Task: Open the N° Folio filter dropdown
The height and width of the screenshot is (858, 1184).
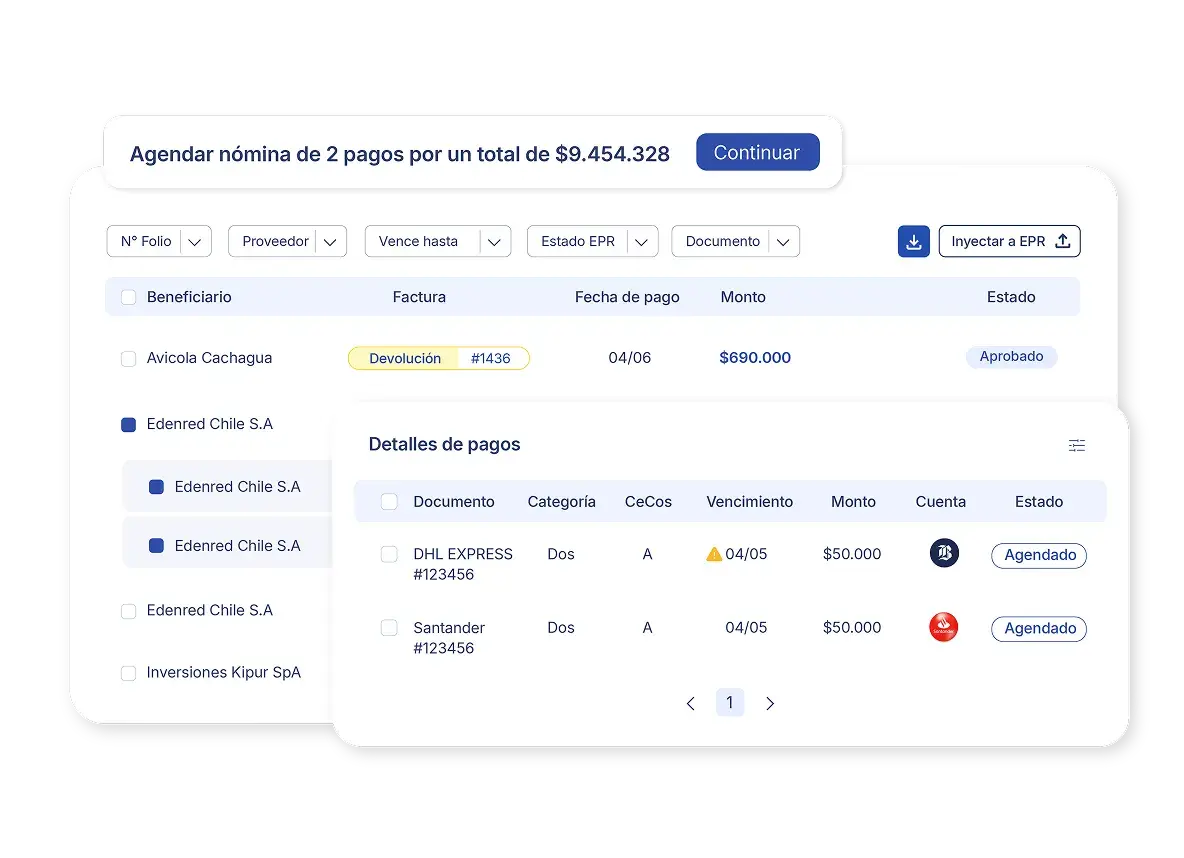Action: 159,242
